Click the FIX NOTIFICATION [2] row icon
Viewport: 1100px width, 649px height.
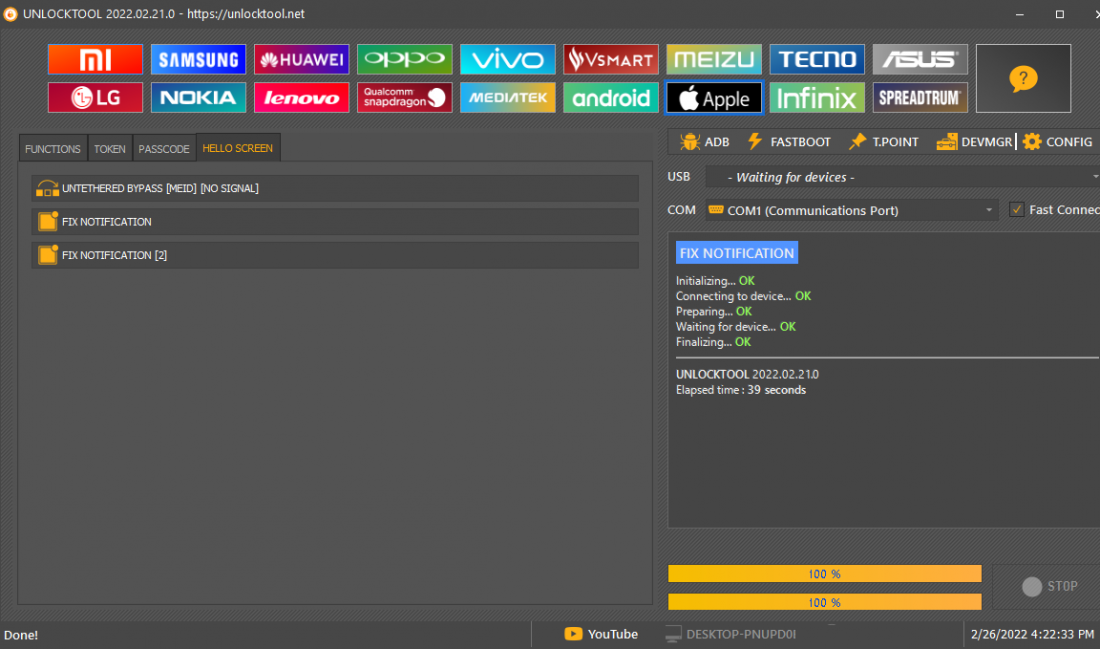[x=48, y=255]
